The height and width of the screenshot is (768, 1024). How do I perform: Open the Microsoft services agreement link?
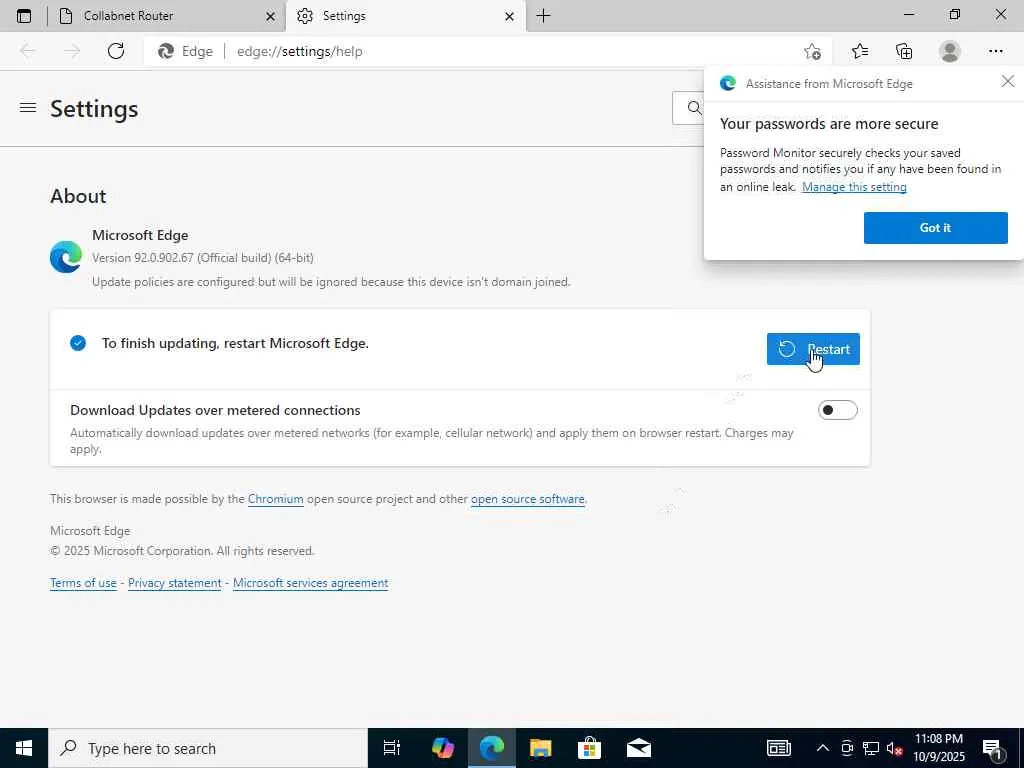310,583
